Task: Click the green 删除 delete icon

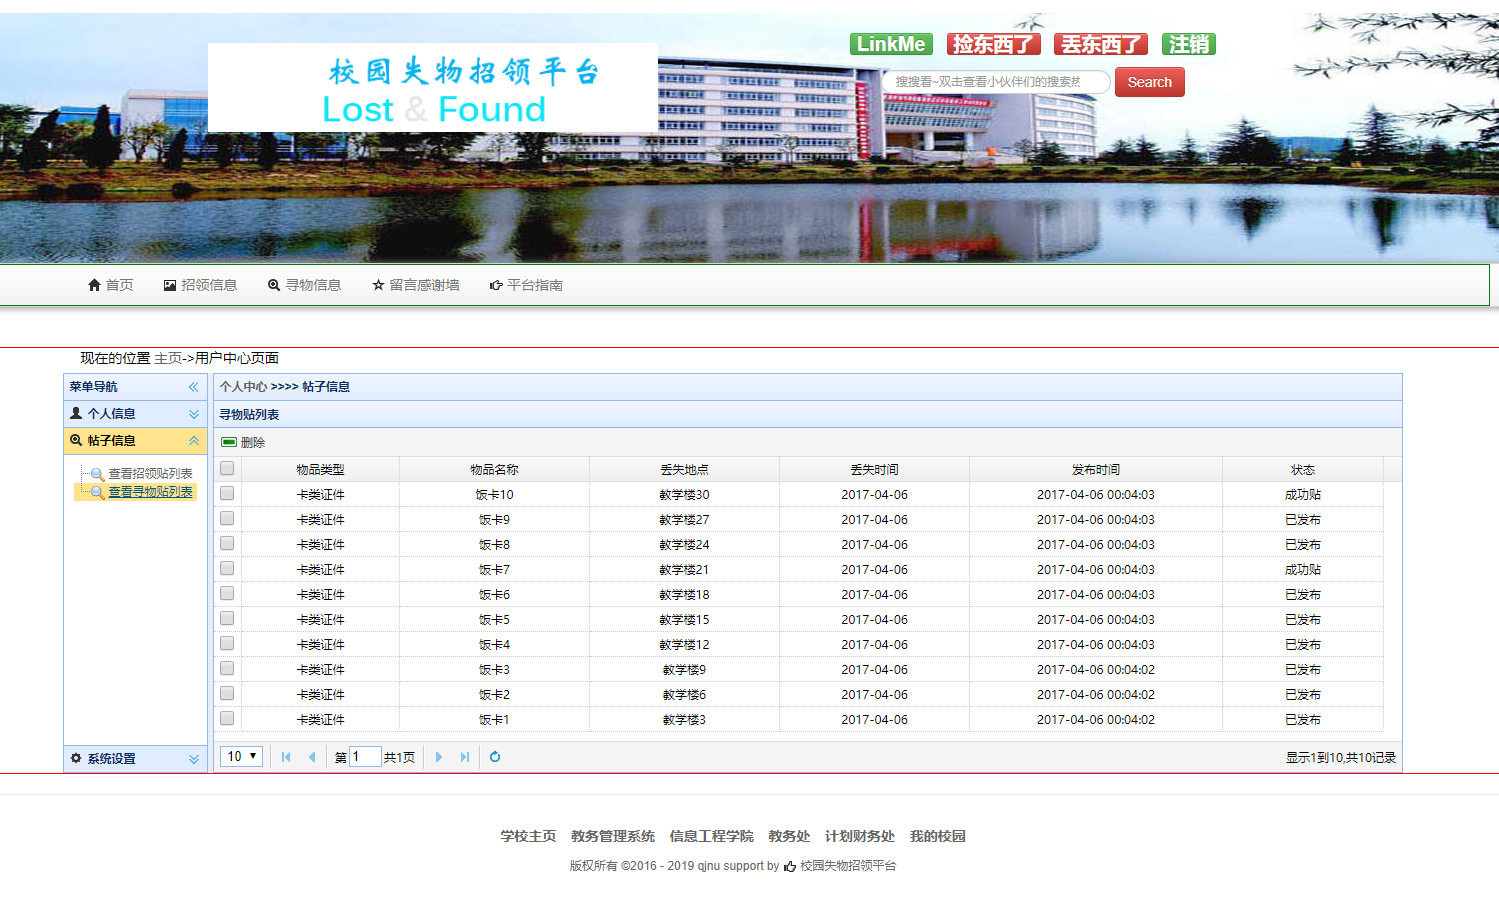Action: tap(229, 442)
